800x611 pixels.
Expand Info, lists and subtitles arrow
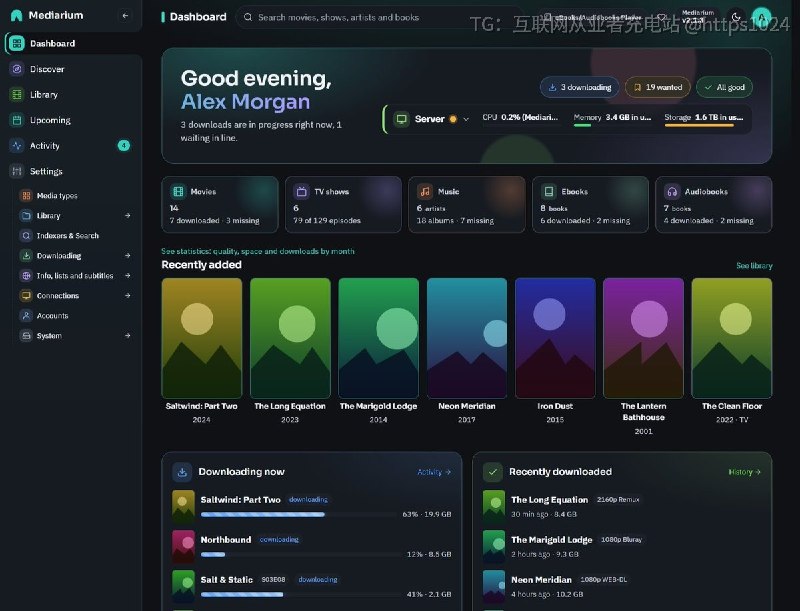[128, 275]
